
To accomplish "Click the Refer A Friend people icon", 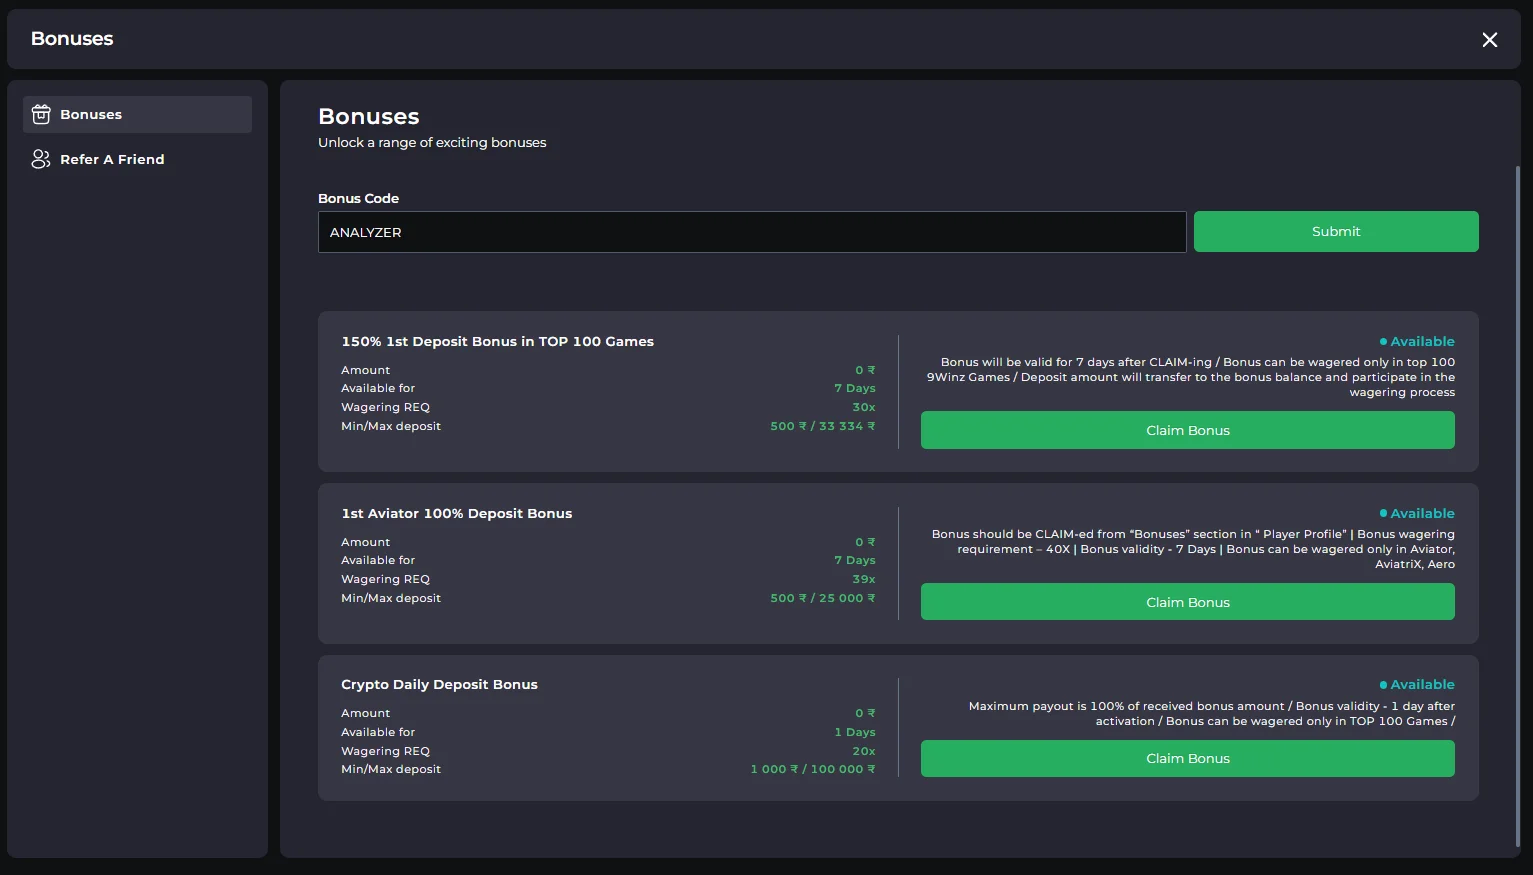I will coord(41,159).
